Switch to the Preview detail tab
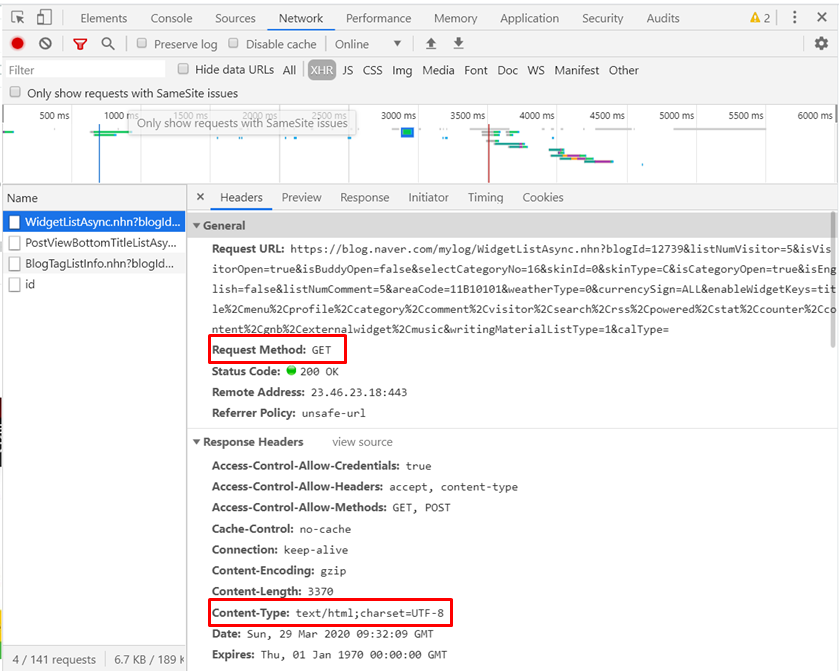 coord(301,197)
